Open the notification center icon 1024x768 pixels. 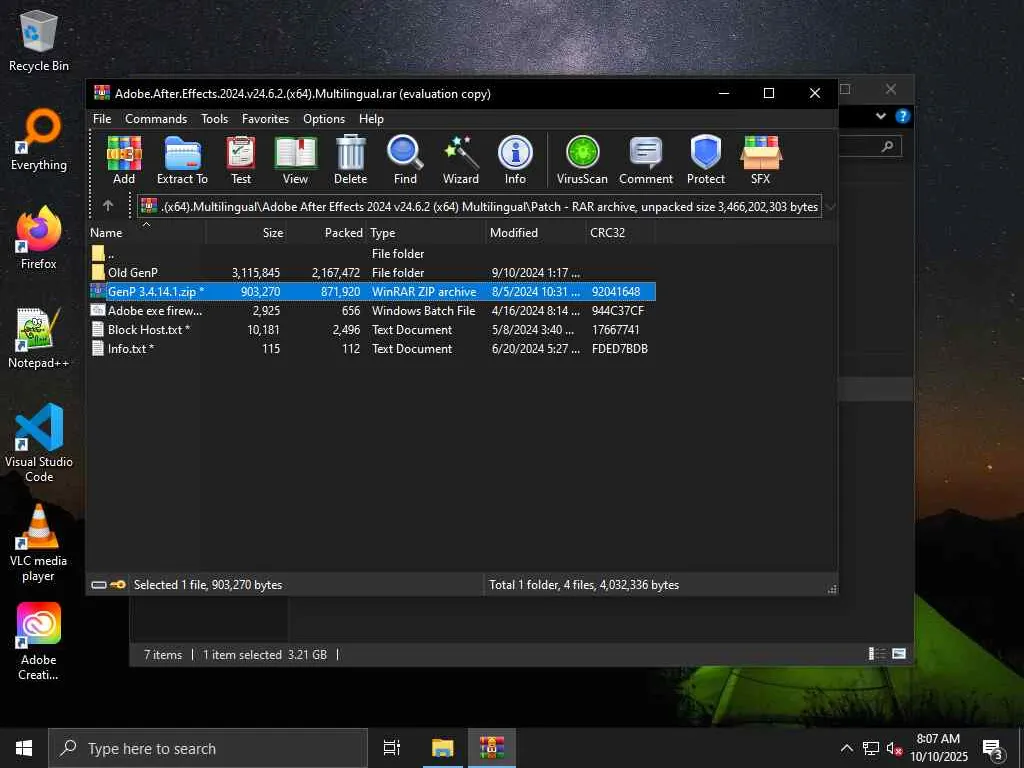coord(993,749)
